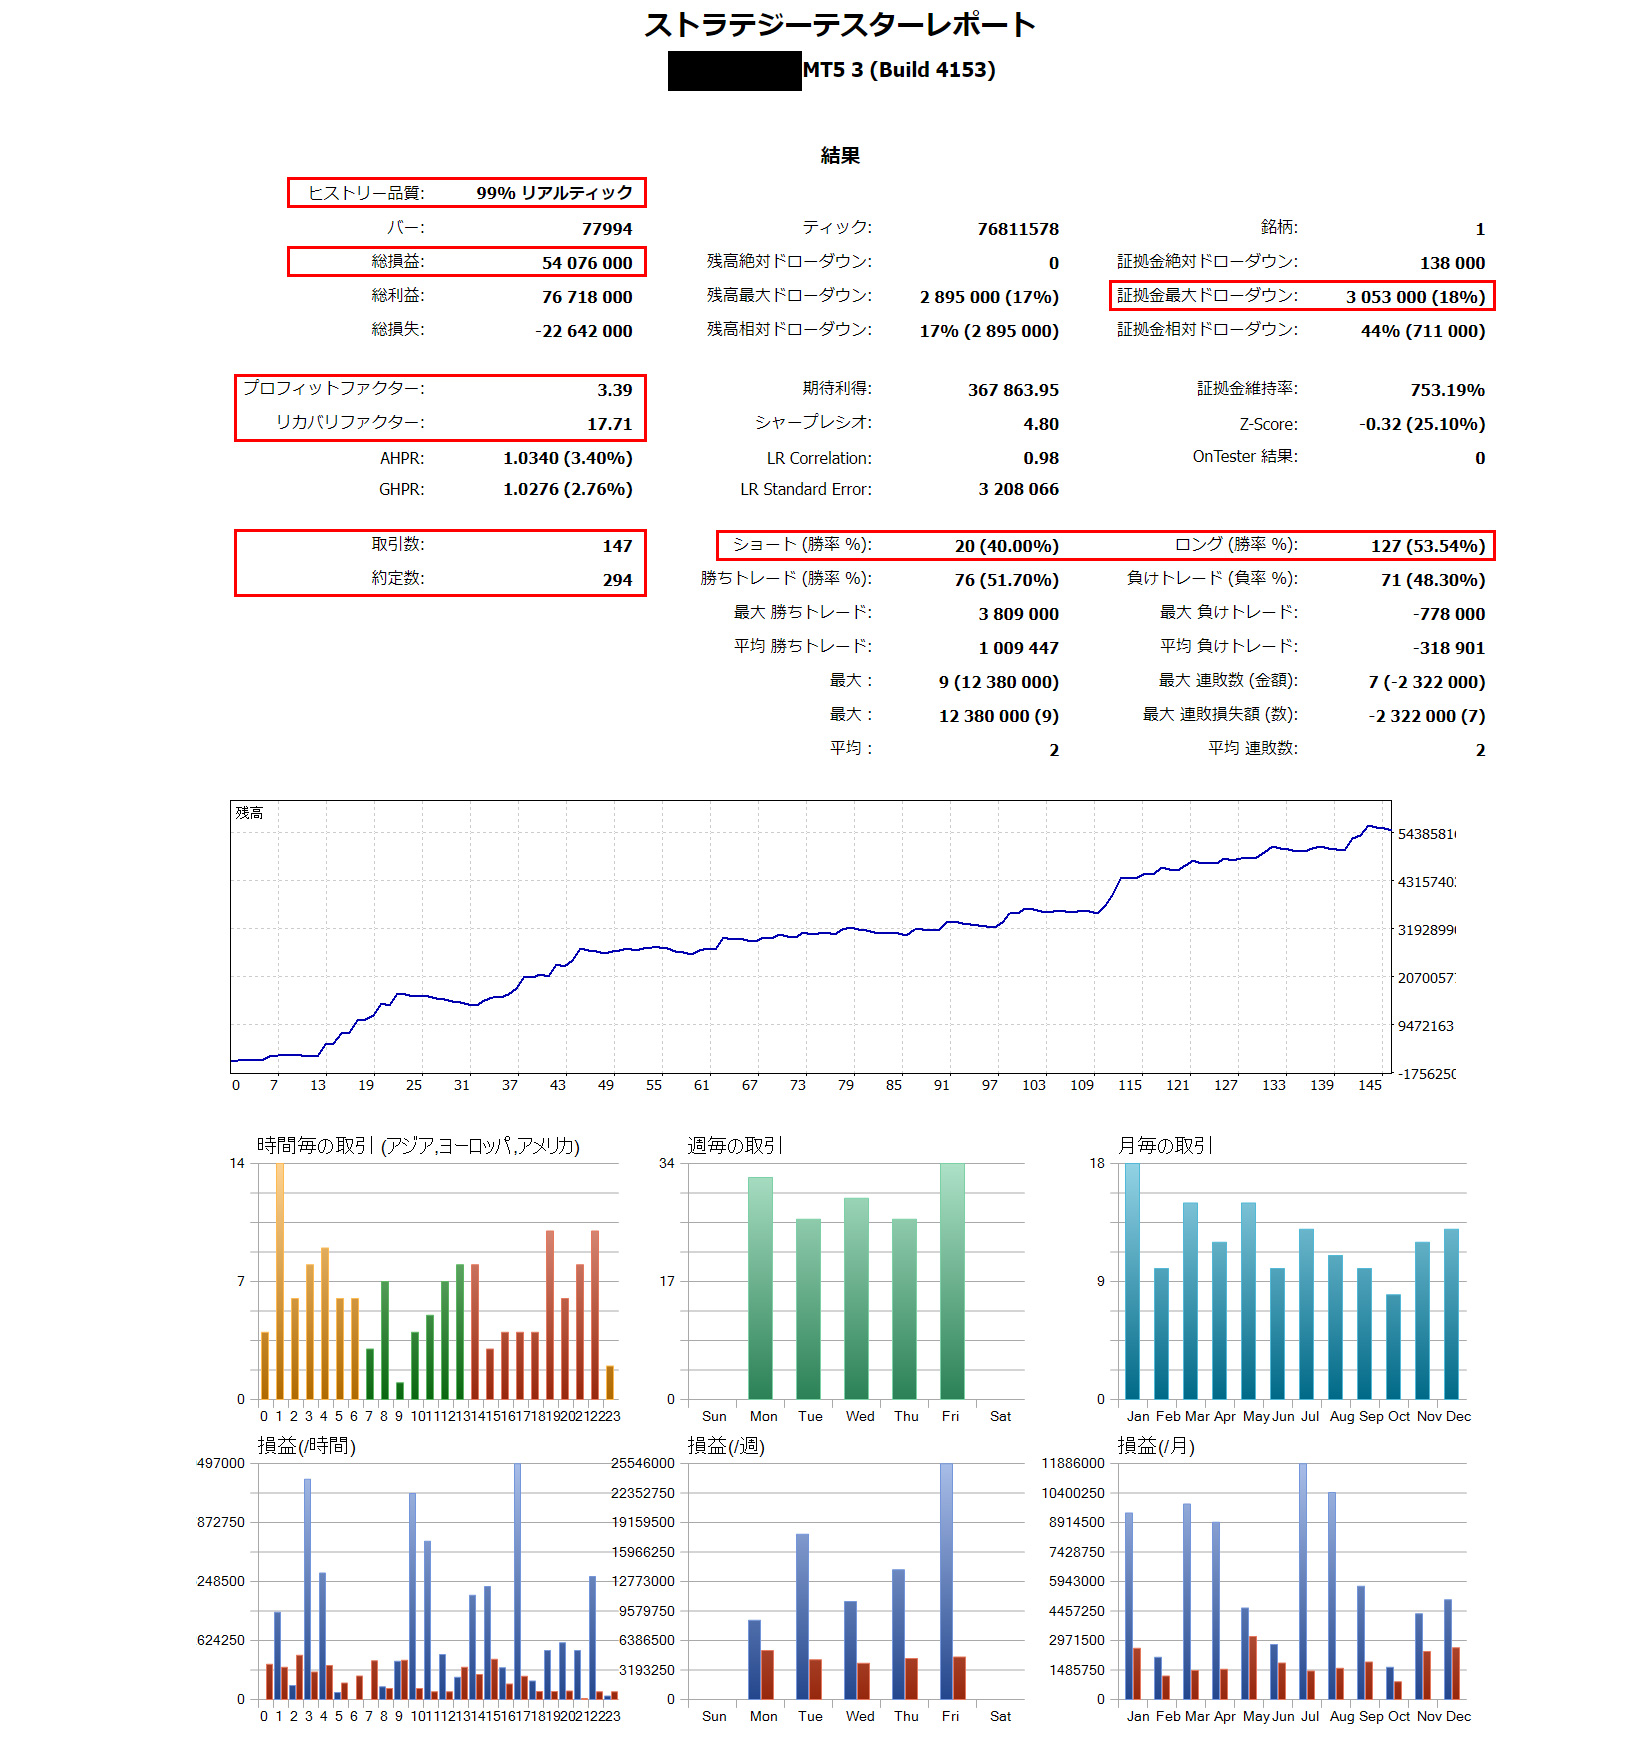
Task: Select the 最大 負けトレード value -778 000
Action: pyautogui.click(x=1449, y=614)
